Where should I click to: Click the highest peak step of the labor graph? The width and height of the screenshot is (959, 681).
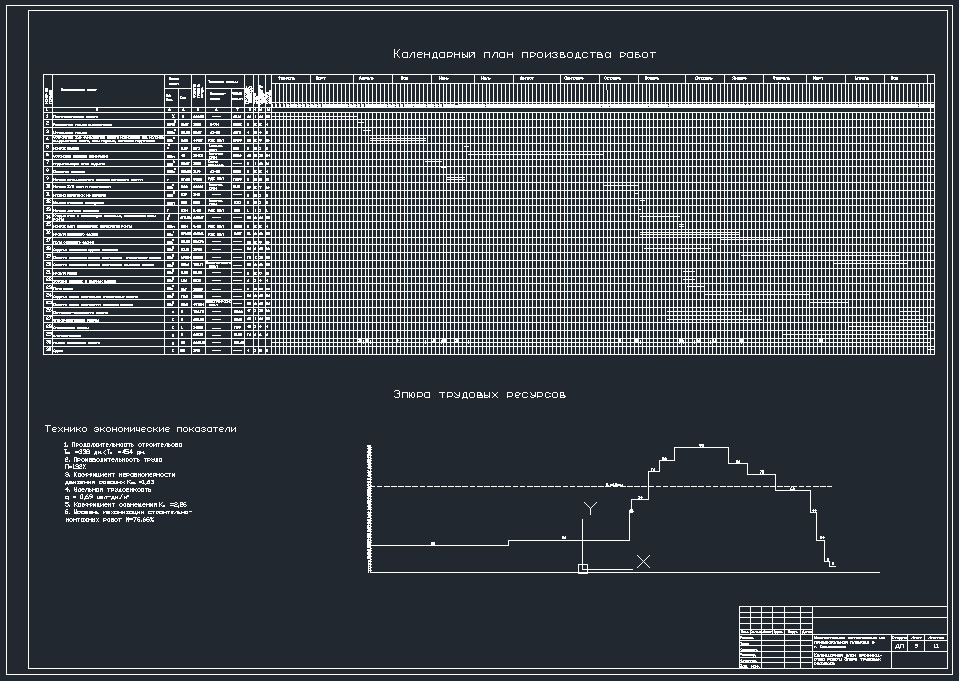click(701, 446)
